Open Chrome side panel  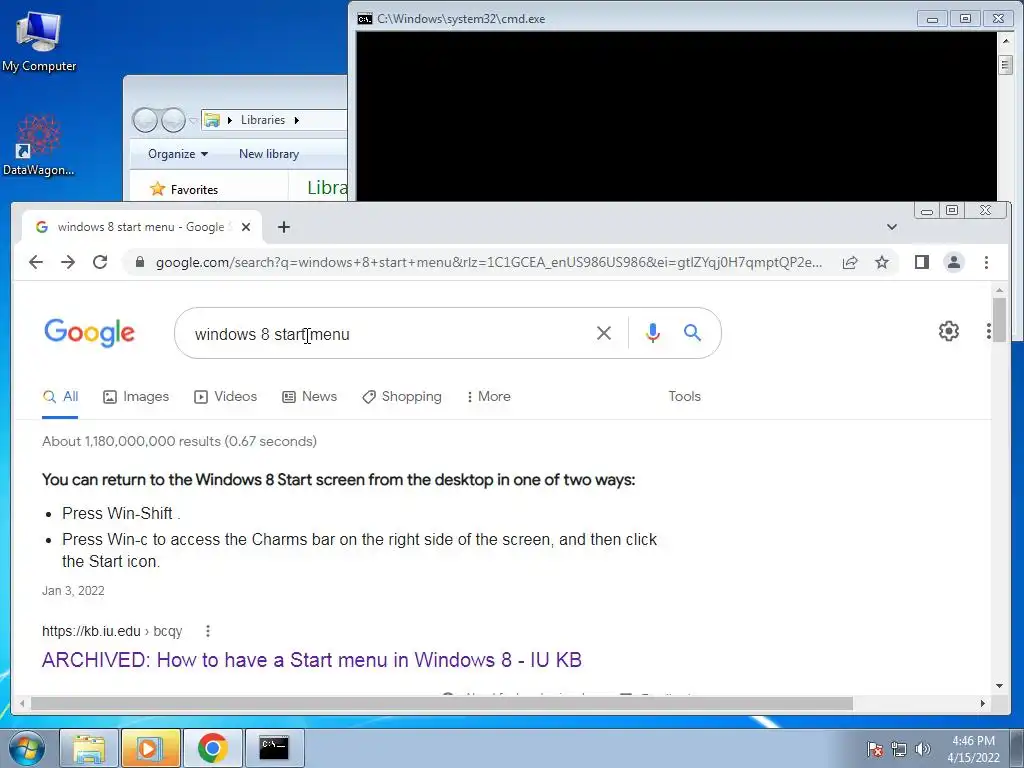[x=921, y=263]
